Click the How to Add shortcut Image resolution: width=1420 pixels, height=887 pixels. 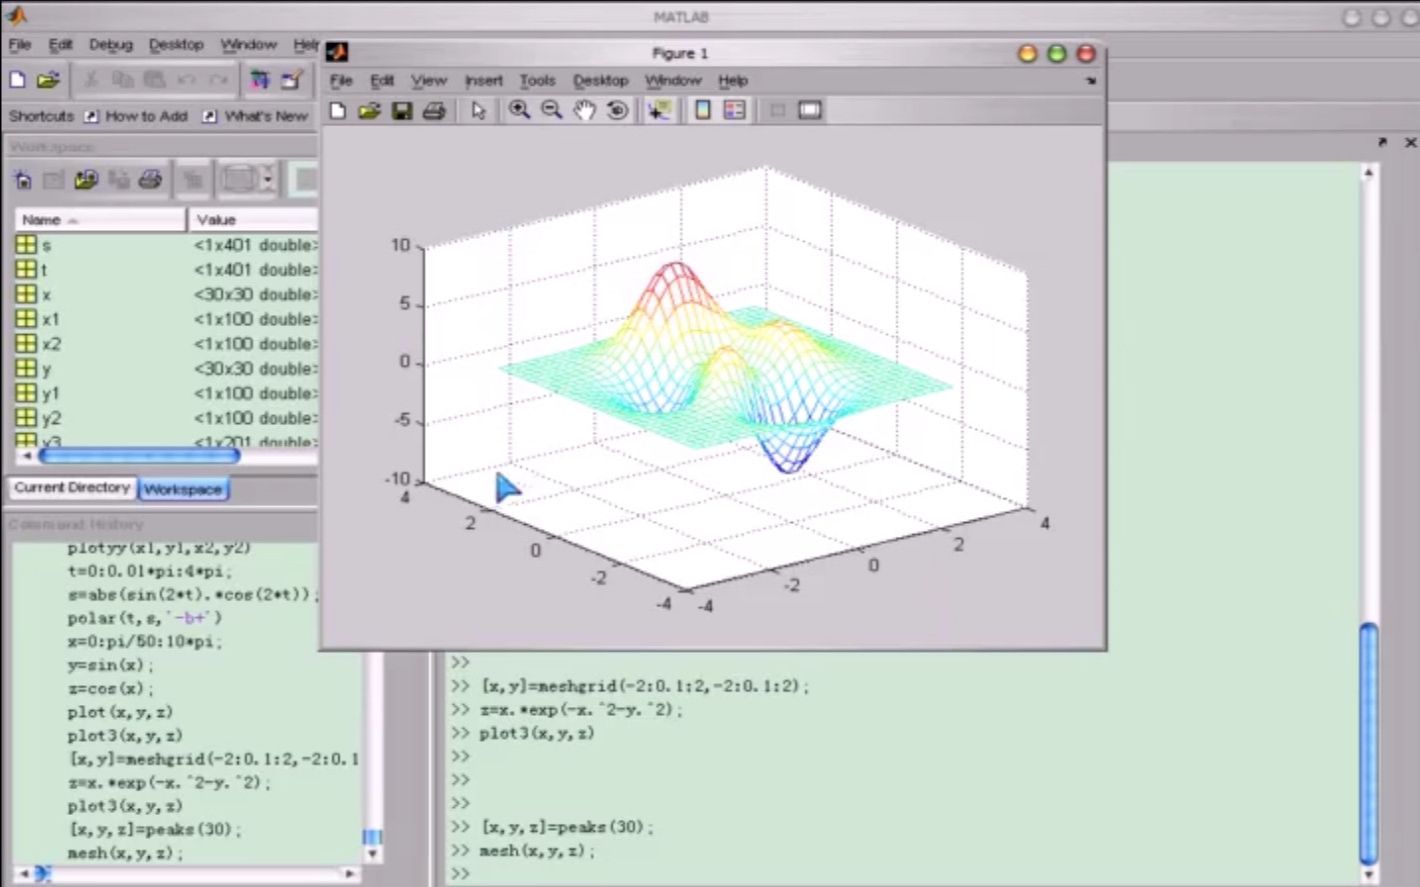(x=136, y=116)
